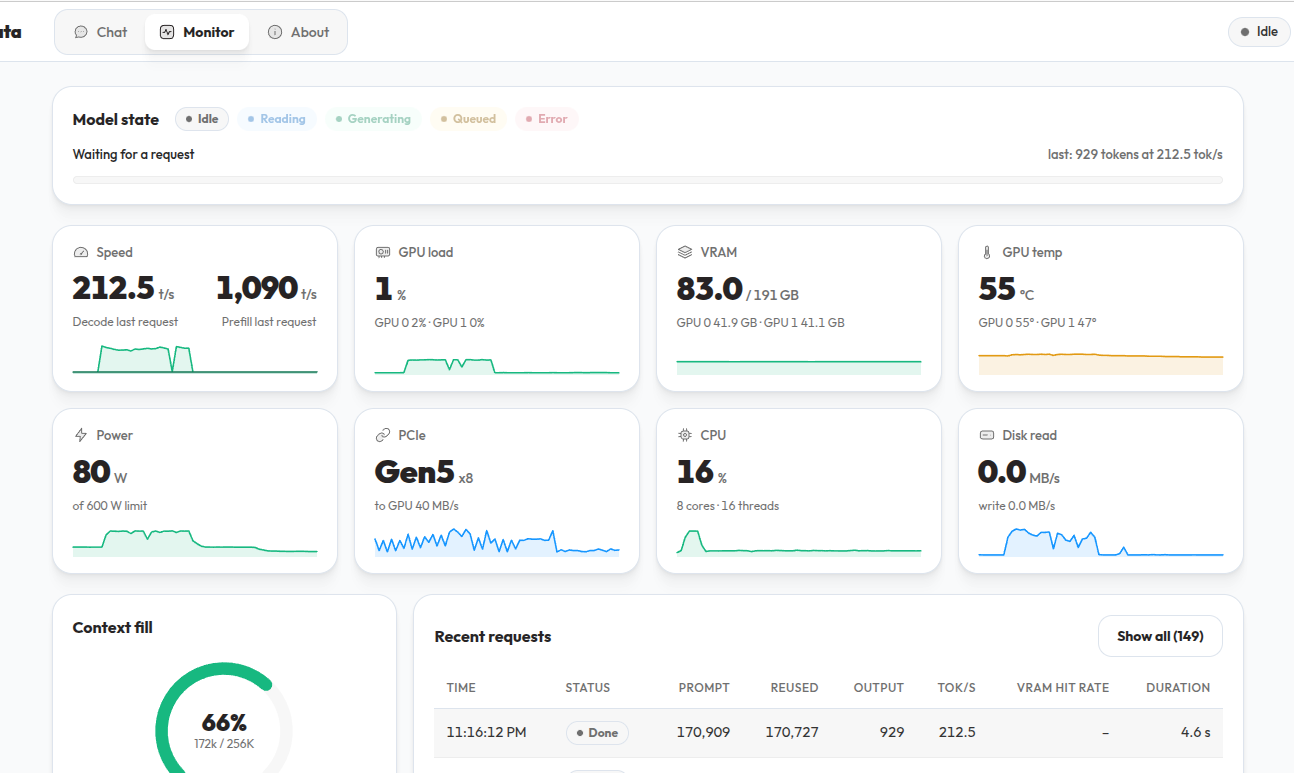
Task: Click the Speed sparkline chart
Action: 195,358
